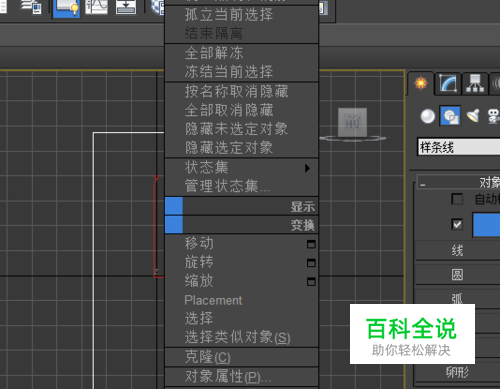Select the Shapes category icon

[450, 116]
